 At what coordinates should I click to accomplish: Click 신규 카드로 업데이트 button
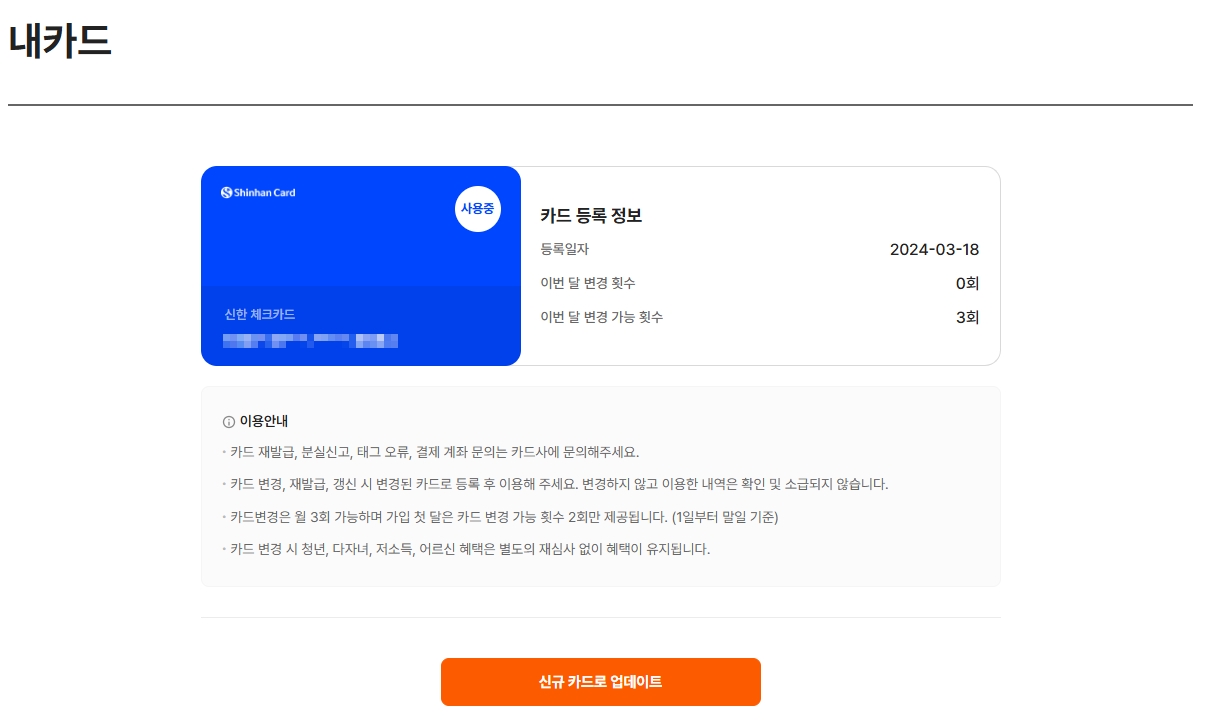point(601,682)
